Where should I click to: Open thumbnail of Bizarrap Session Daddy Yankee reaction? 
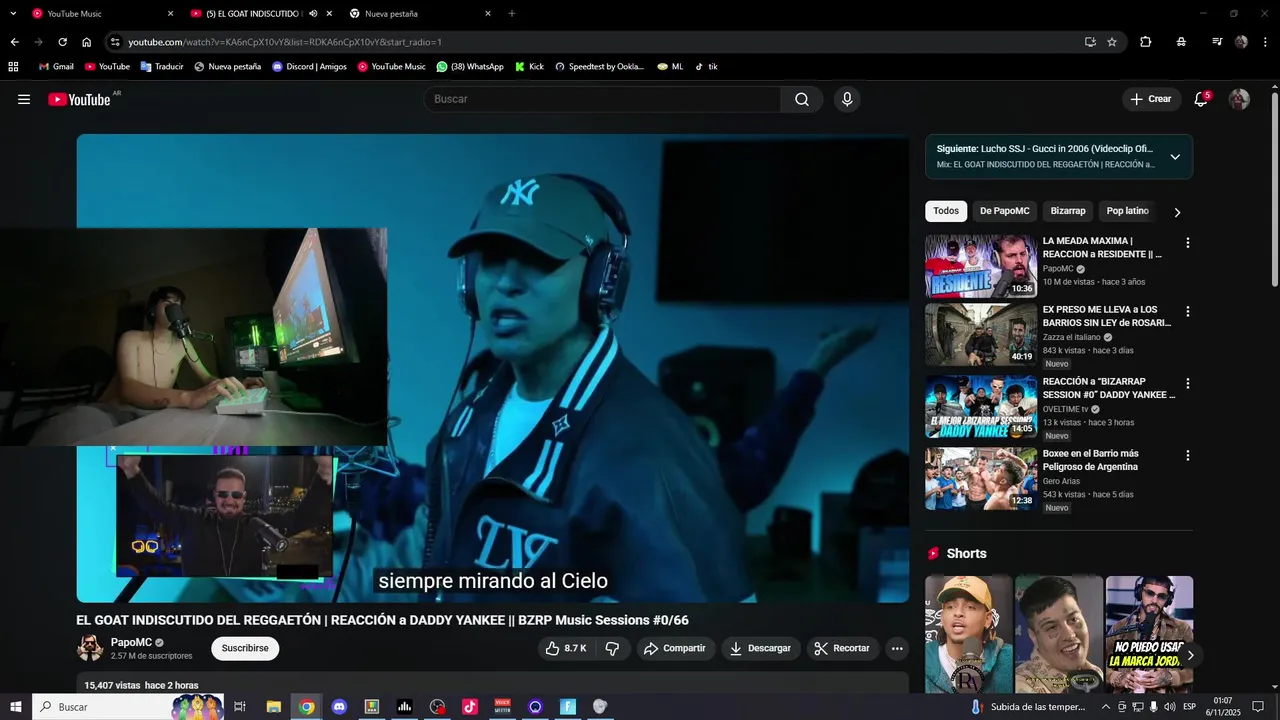point(981,407)
